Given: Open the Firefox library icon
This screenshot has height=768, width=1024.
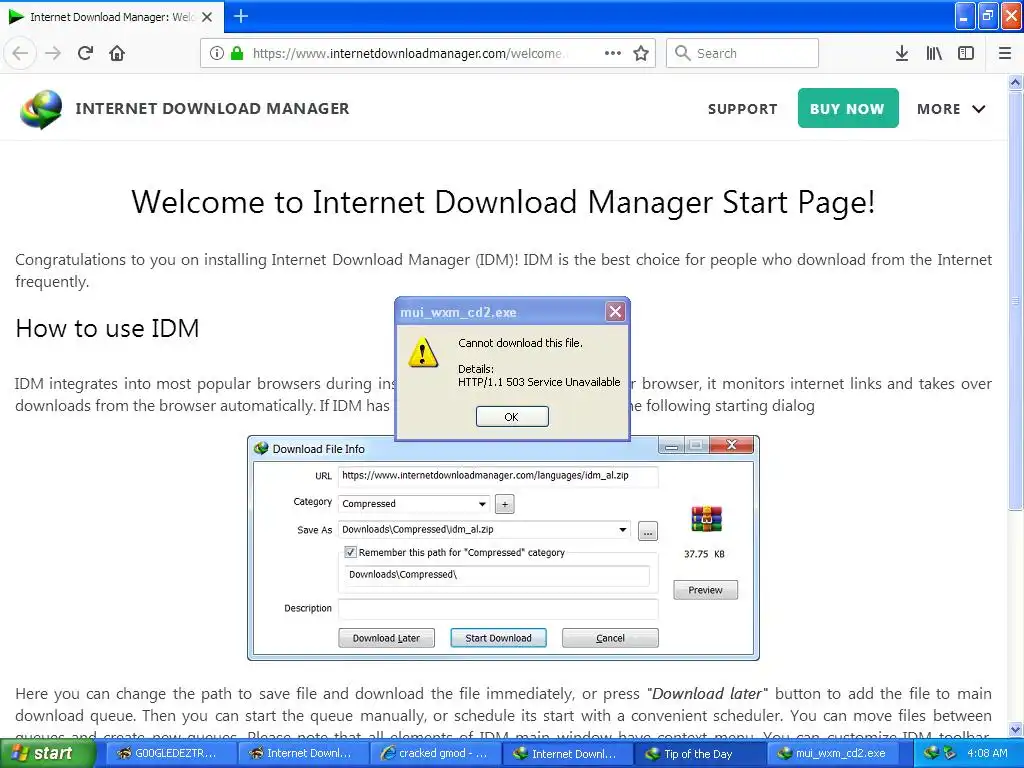Looking at the screenshot, I should (934, 53).
